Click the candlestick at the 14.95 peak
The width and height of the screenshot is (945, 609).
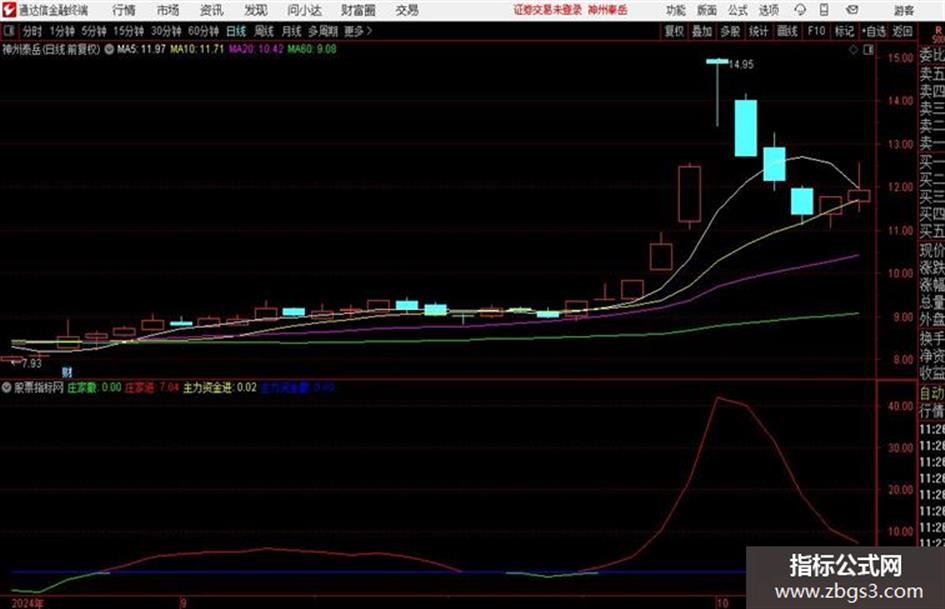(717, 92)
